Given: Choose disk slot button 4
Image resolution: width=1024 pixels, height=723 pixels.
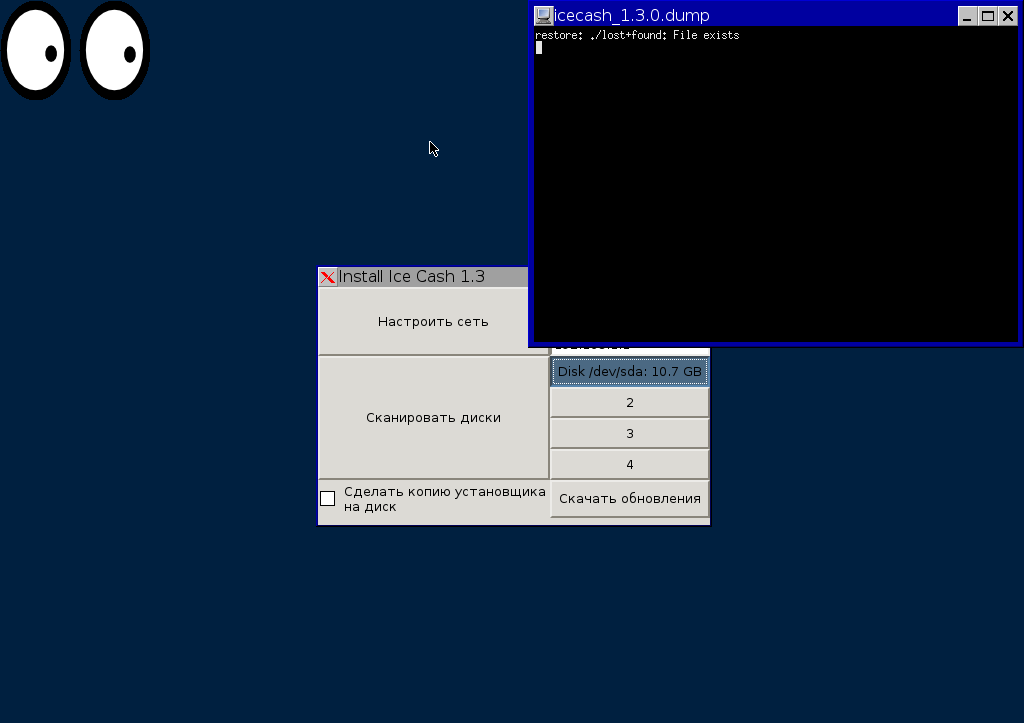Looking at the screenshot, I should 630,464.
